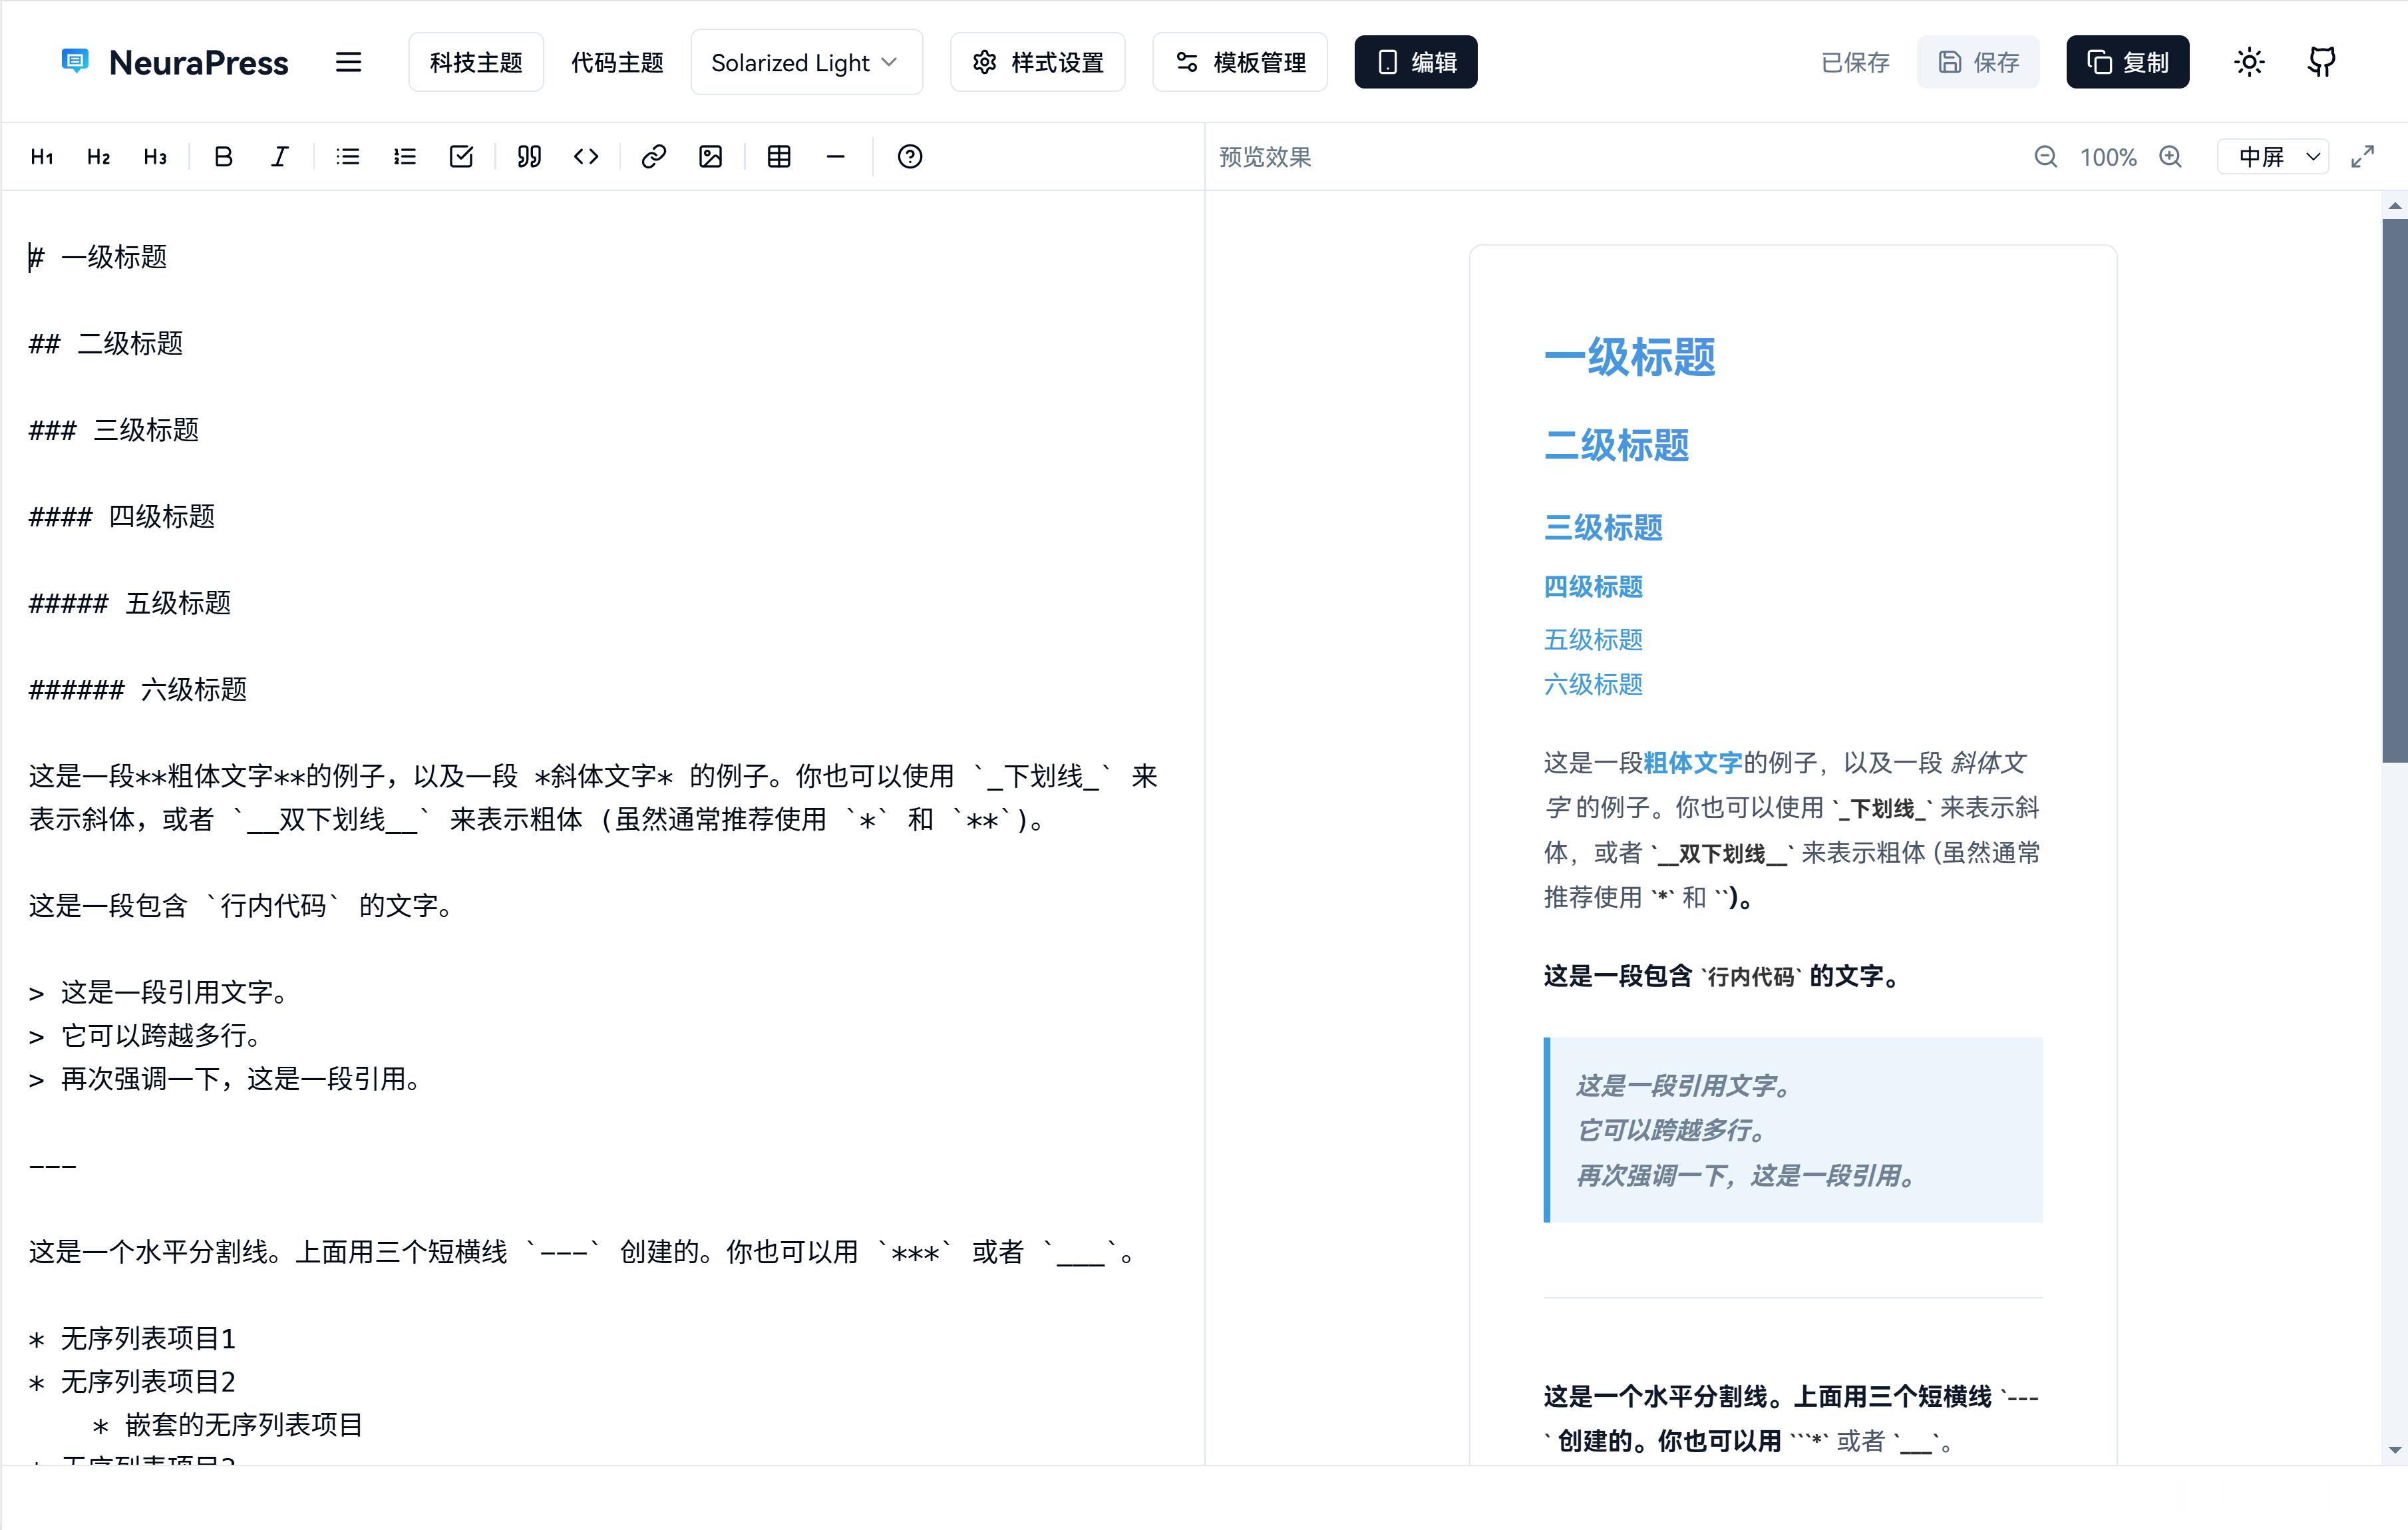Insert an image
Image resolution: width=2408 pixels, height=1530 pixels.
click(x=711, y=157)
